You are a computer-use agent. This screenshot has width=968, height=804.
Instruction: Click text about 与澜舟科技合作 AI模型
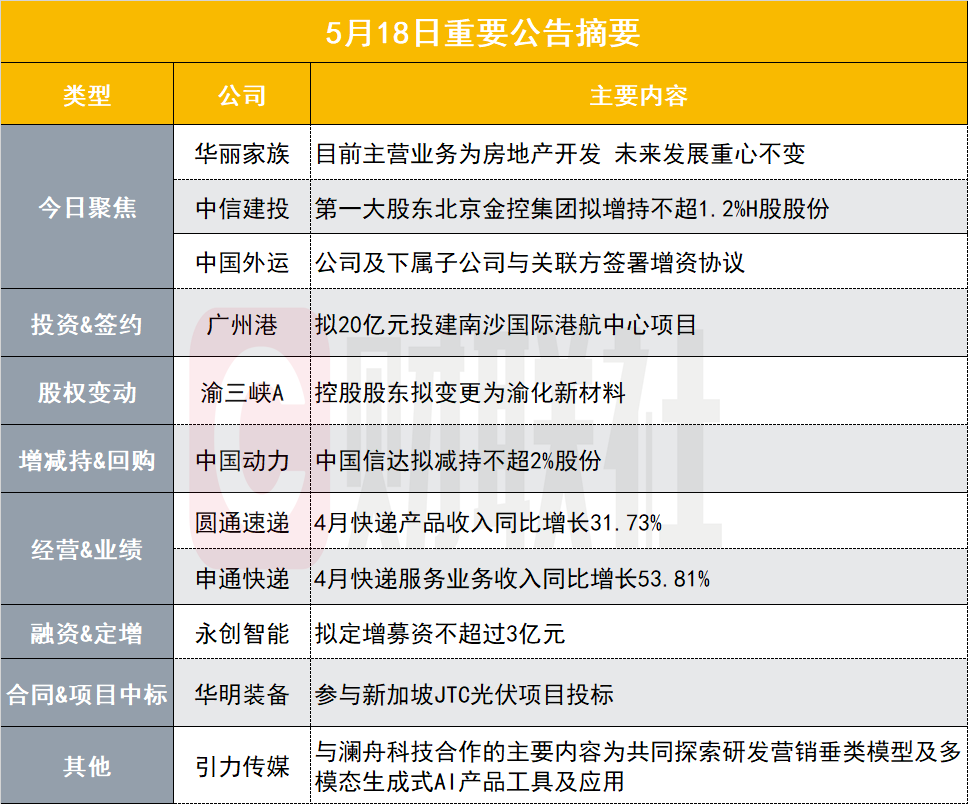click(x=638, y=766)
